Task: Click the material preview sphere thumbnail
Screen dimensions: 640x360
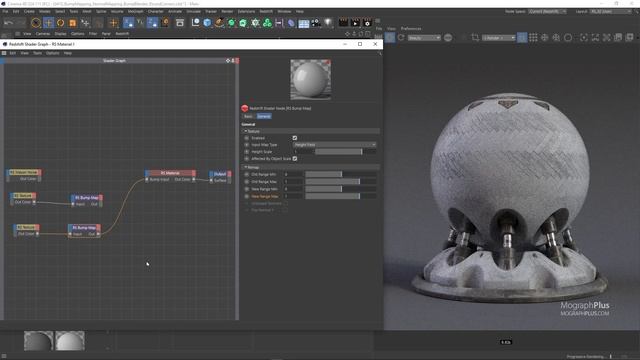Action: [311, 80]
